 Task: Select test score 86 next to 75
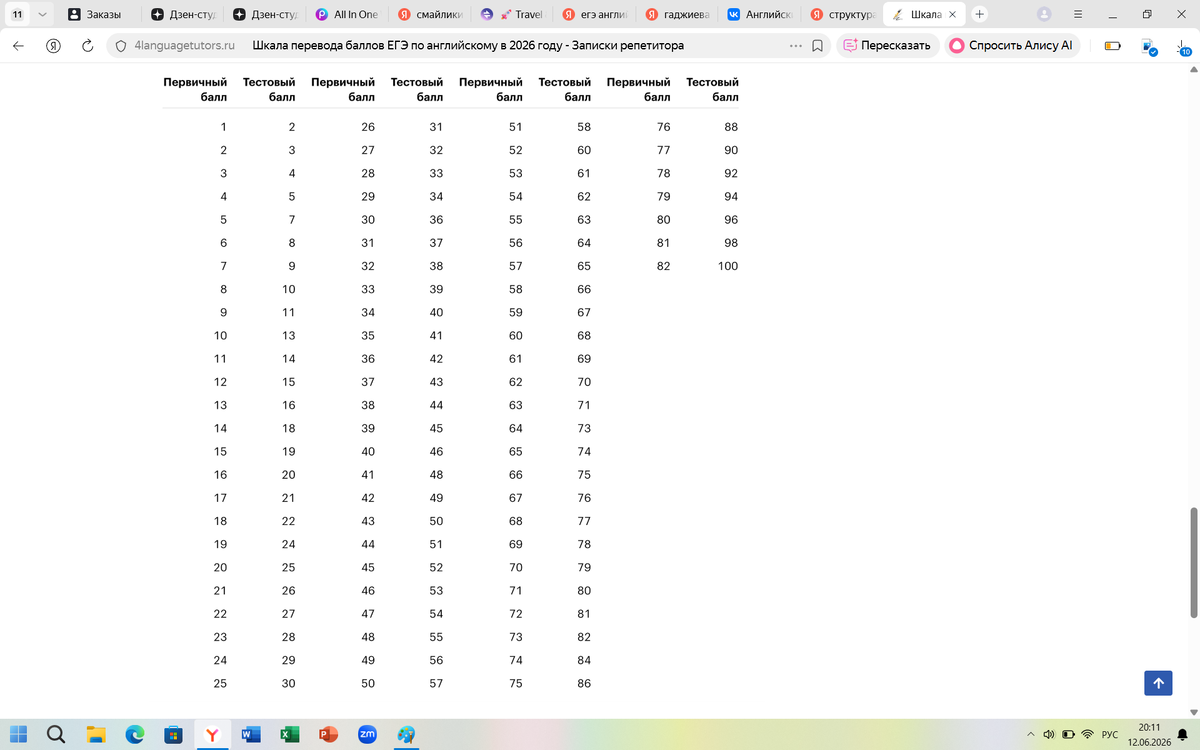(x=584, y=684)
